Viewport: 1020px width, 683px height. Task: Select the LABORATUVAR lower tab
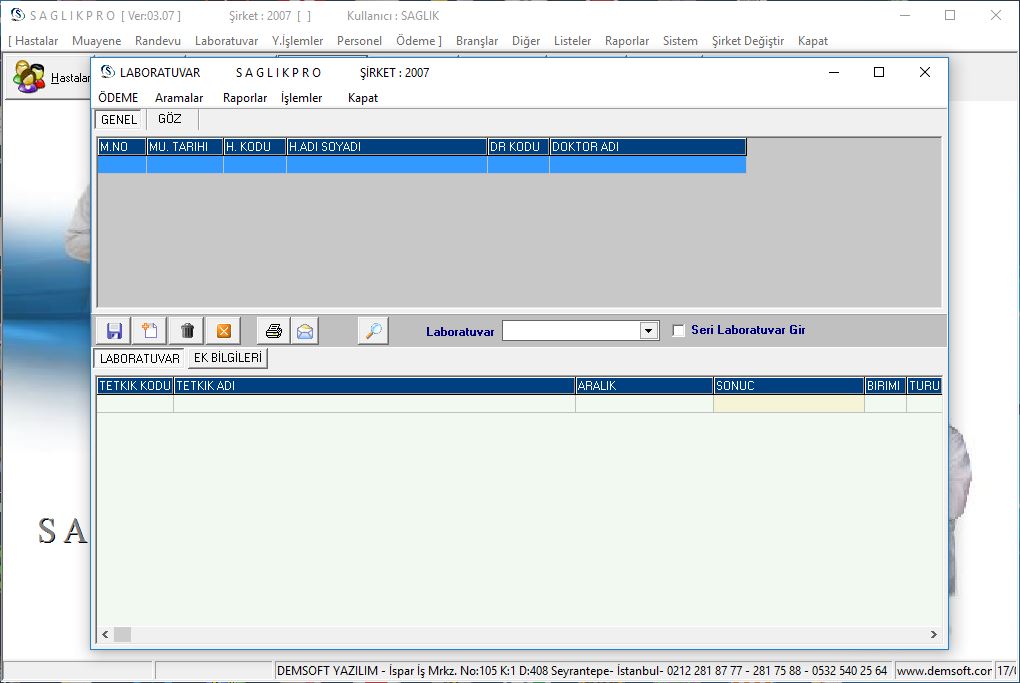click(140, 358)
